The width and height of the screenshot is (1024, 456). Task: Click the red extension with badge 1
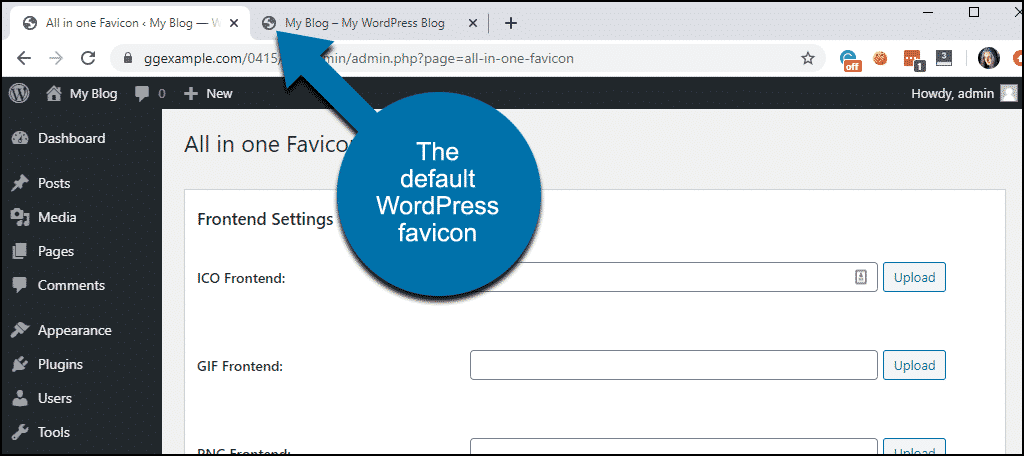tap(914, 60)
